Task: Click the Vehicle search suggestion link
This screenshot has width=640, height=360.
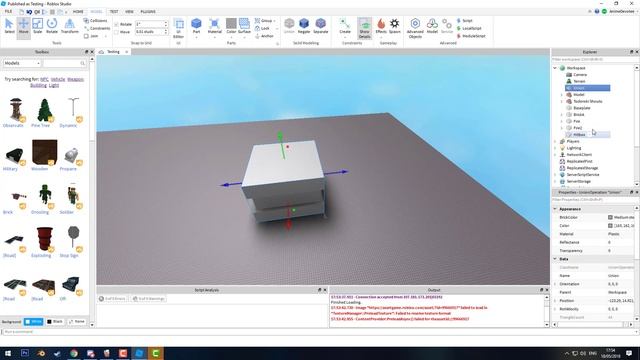Action: pyautogui.click(x=58, y=79)
